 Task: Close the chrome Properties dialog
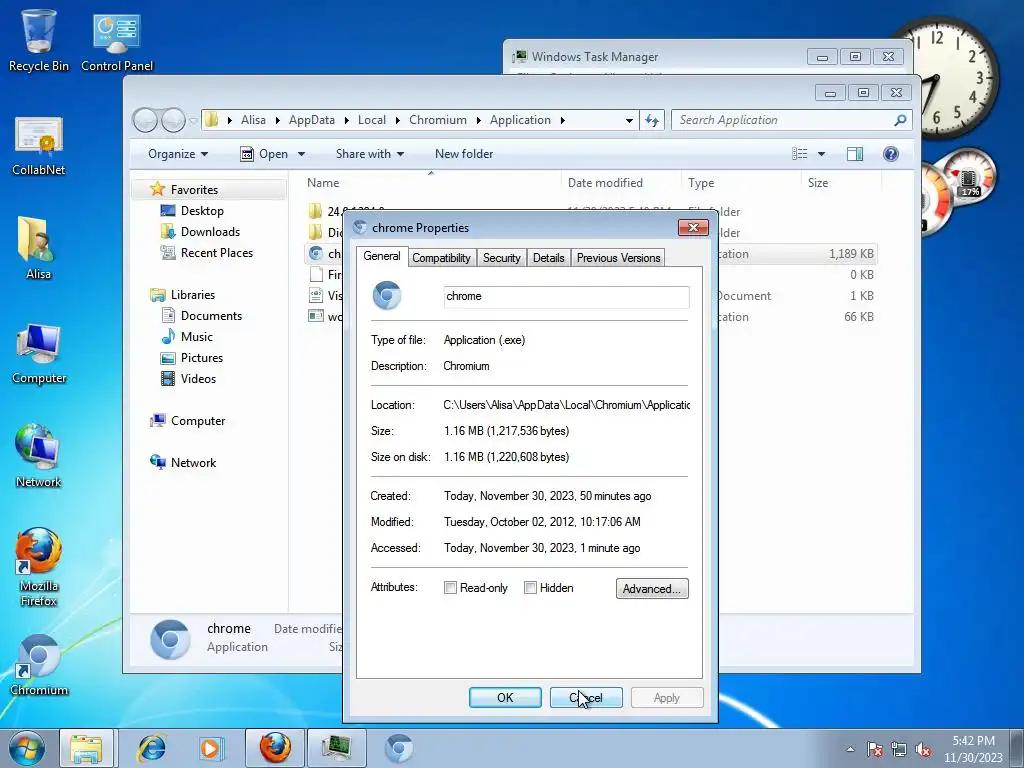coord(694,227)
